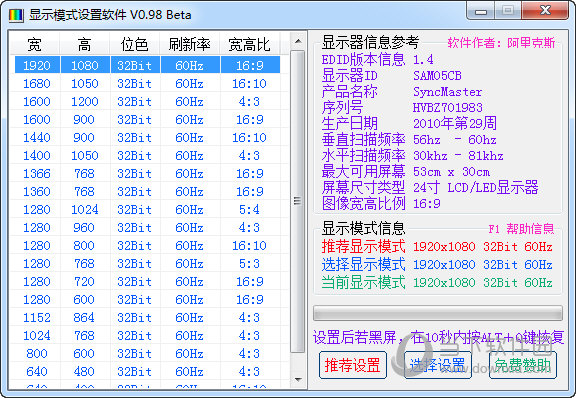The height and width of the screenshot is (398, 576).
Task: Click the 产品名称 value SyncMaster
Action: point(447,92)
